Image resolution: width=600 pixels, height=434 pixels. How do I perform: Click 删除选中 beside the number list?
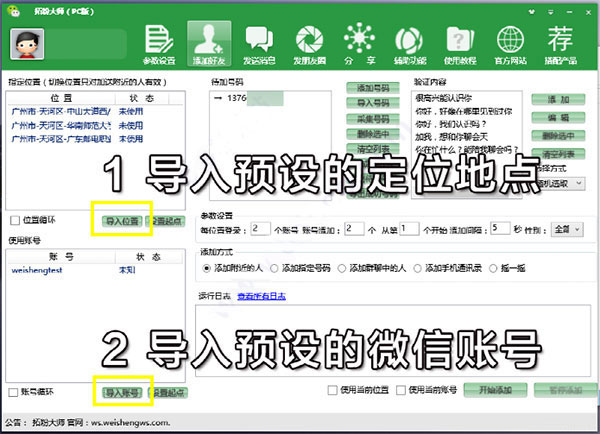(373, 134)
